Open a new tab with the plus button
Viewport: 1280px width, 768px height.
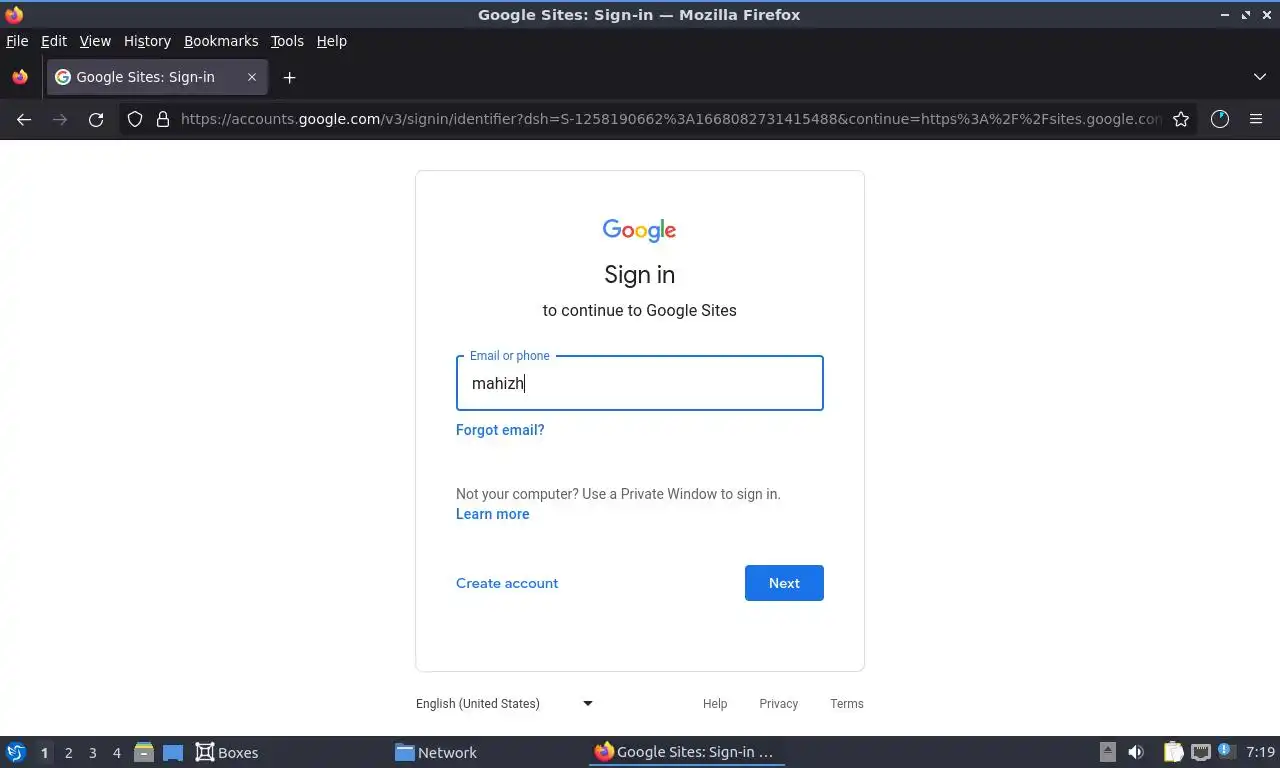pos(289,77)
